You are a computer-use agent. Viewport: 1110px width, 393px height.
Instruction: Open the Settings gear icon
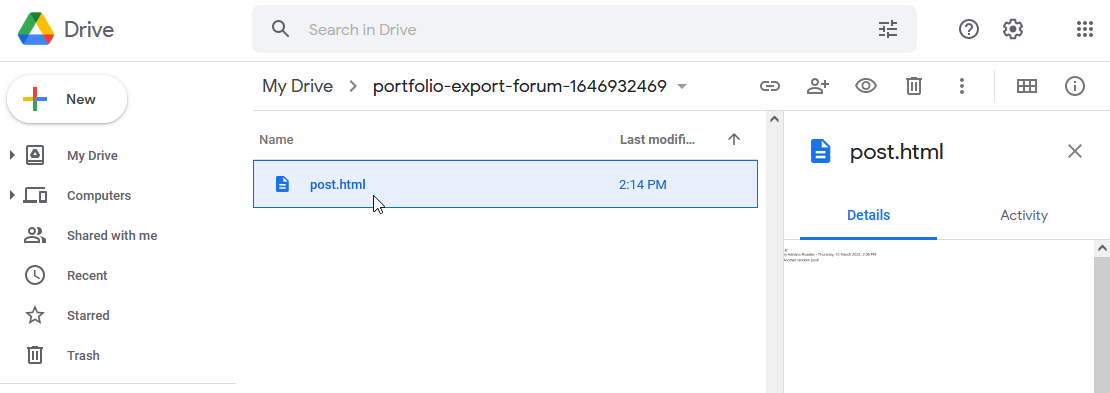tap(1013, 29)
